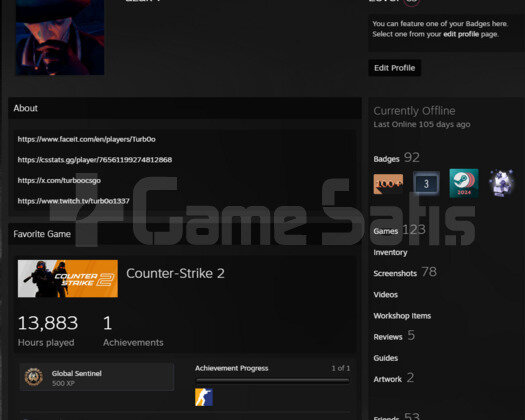The width and height of the screenshot is (525, 420).
Task: Click the years of service 3 badge
Action: [x=426, y=184]
